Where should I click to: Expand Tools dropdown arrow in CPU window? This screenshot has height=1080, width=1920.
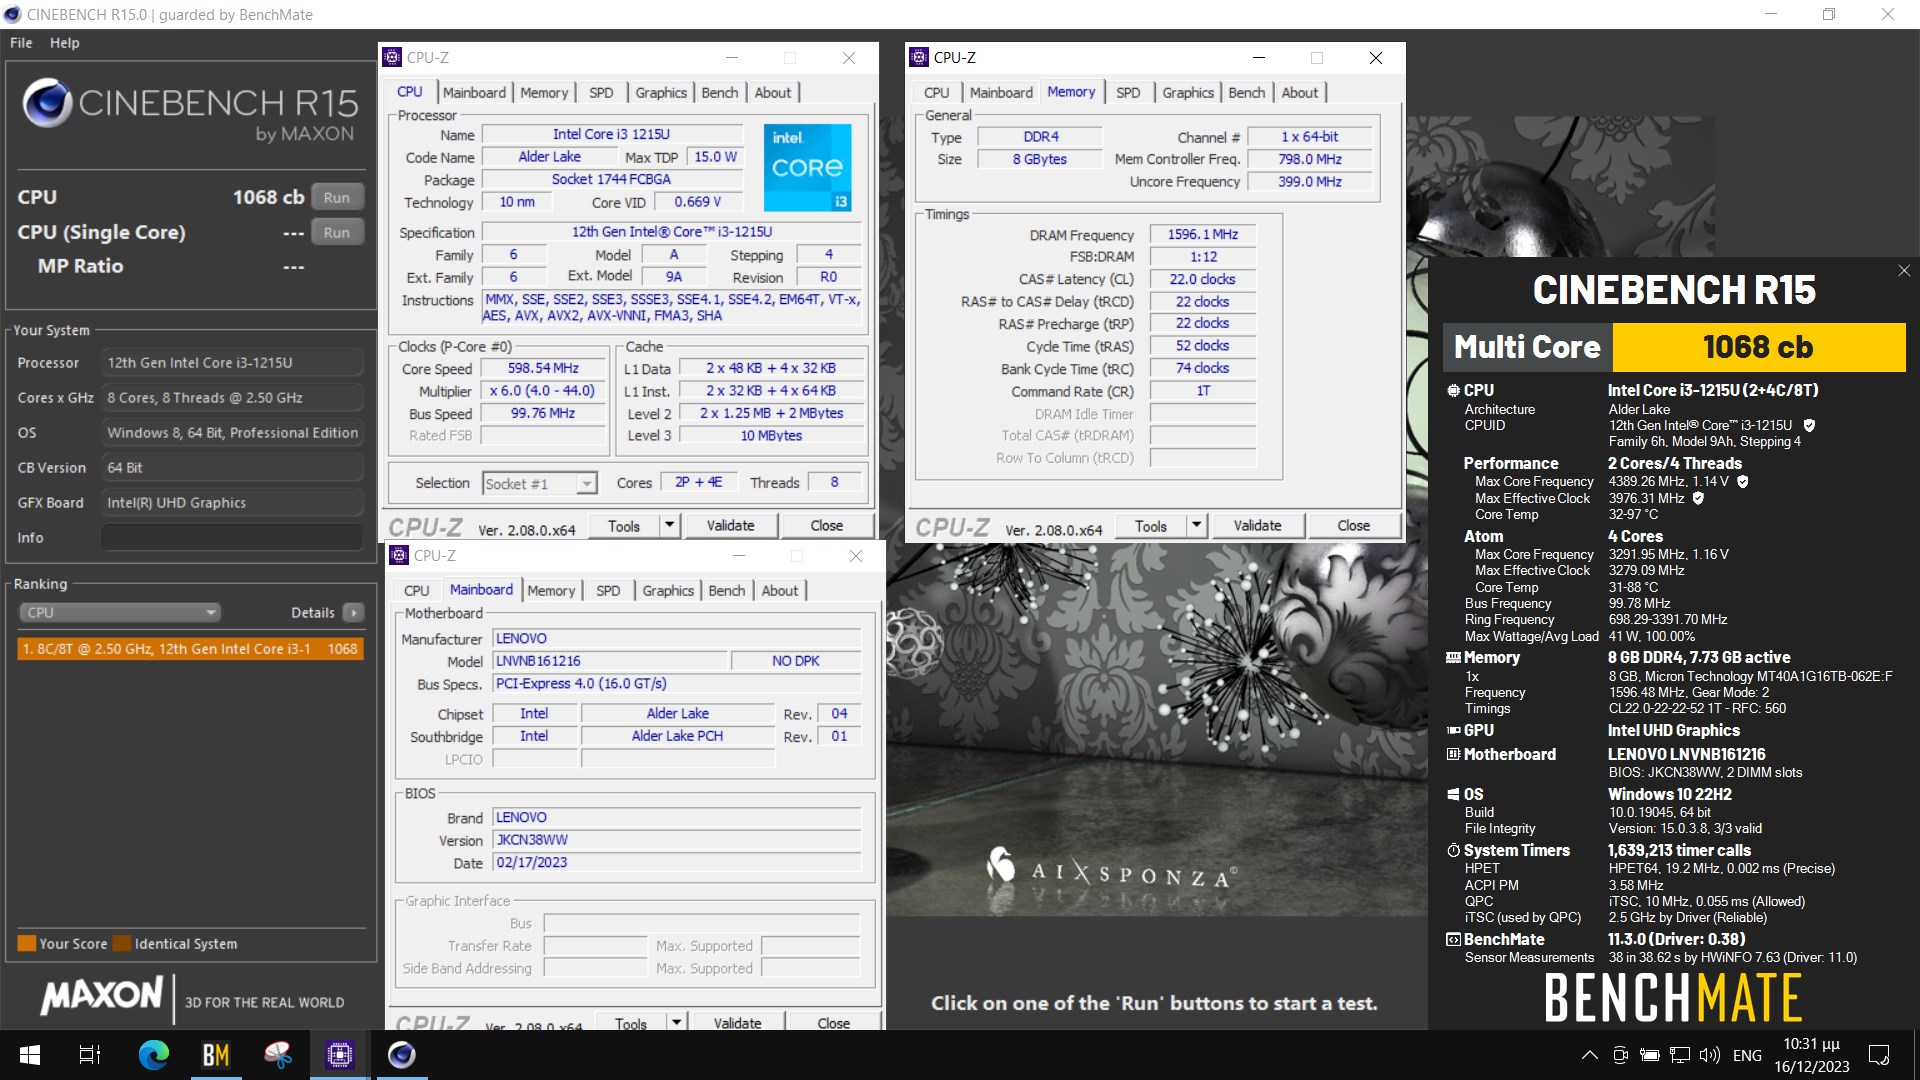(670, 526)
